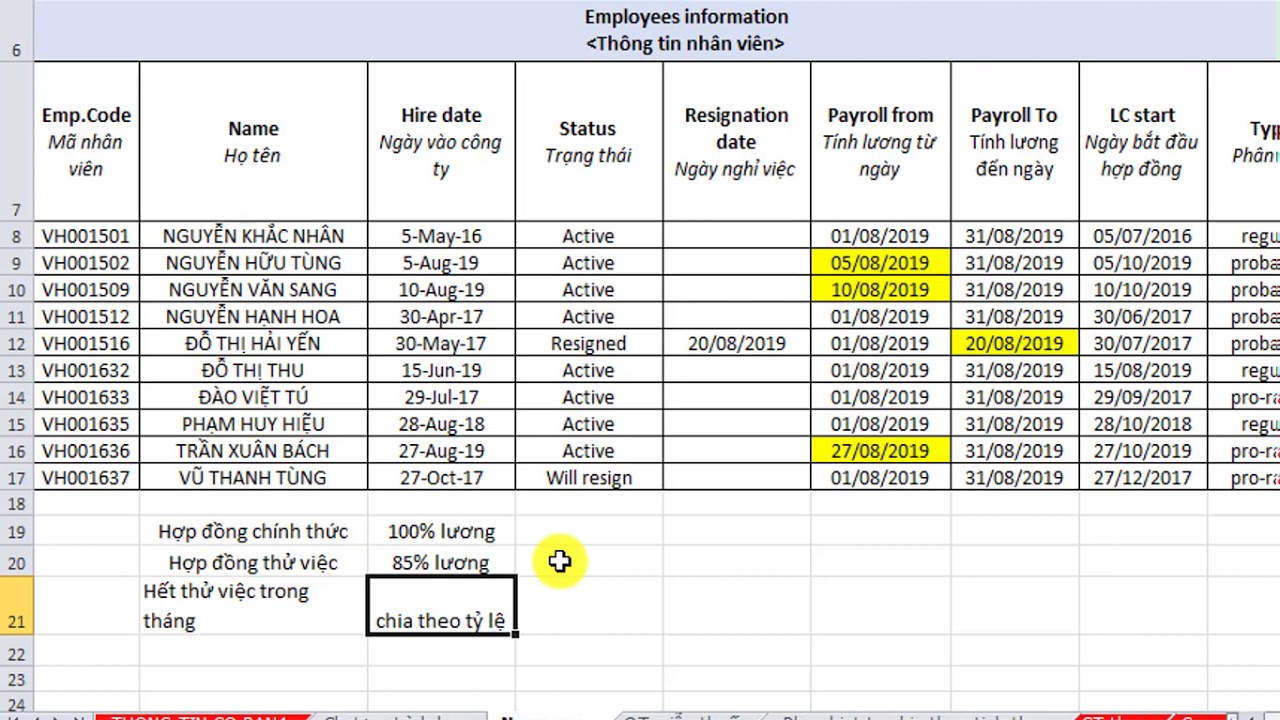Select LC start date 27/12/2017

click(x=1142, y=478)
